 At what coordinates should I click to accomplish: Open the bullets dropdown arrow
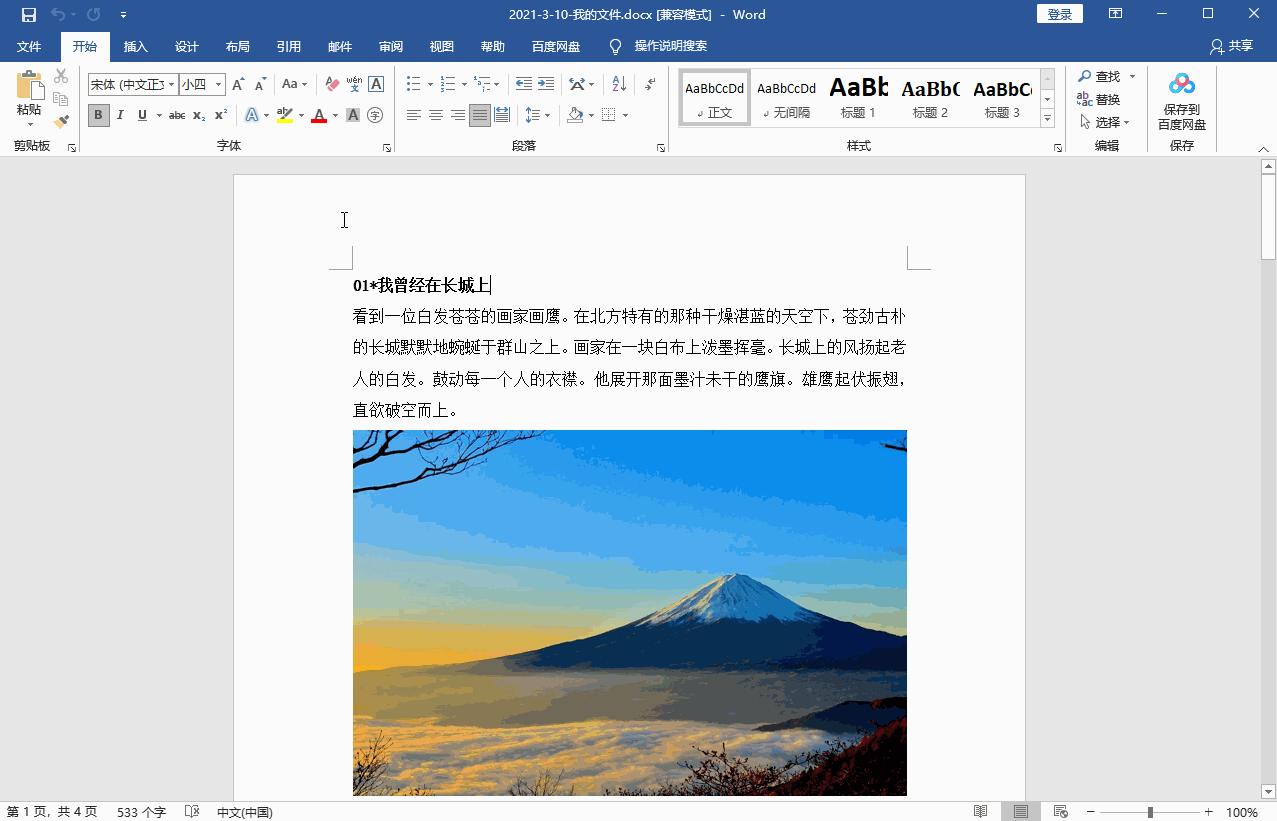(x=430, y=84)
